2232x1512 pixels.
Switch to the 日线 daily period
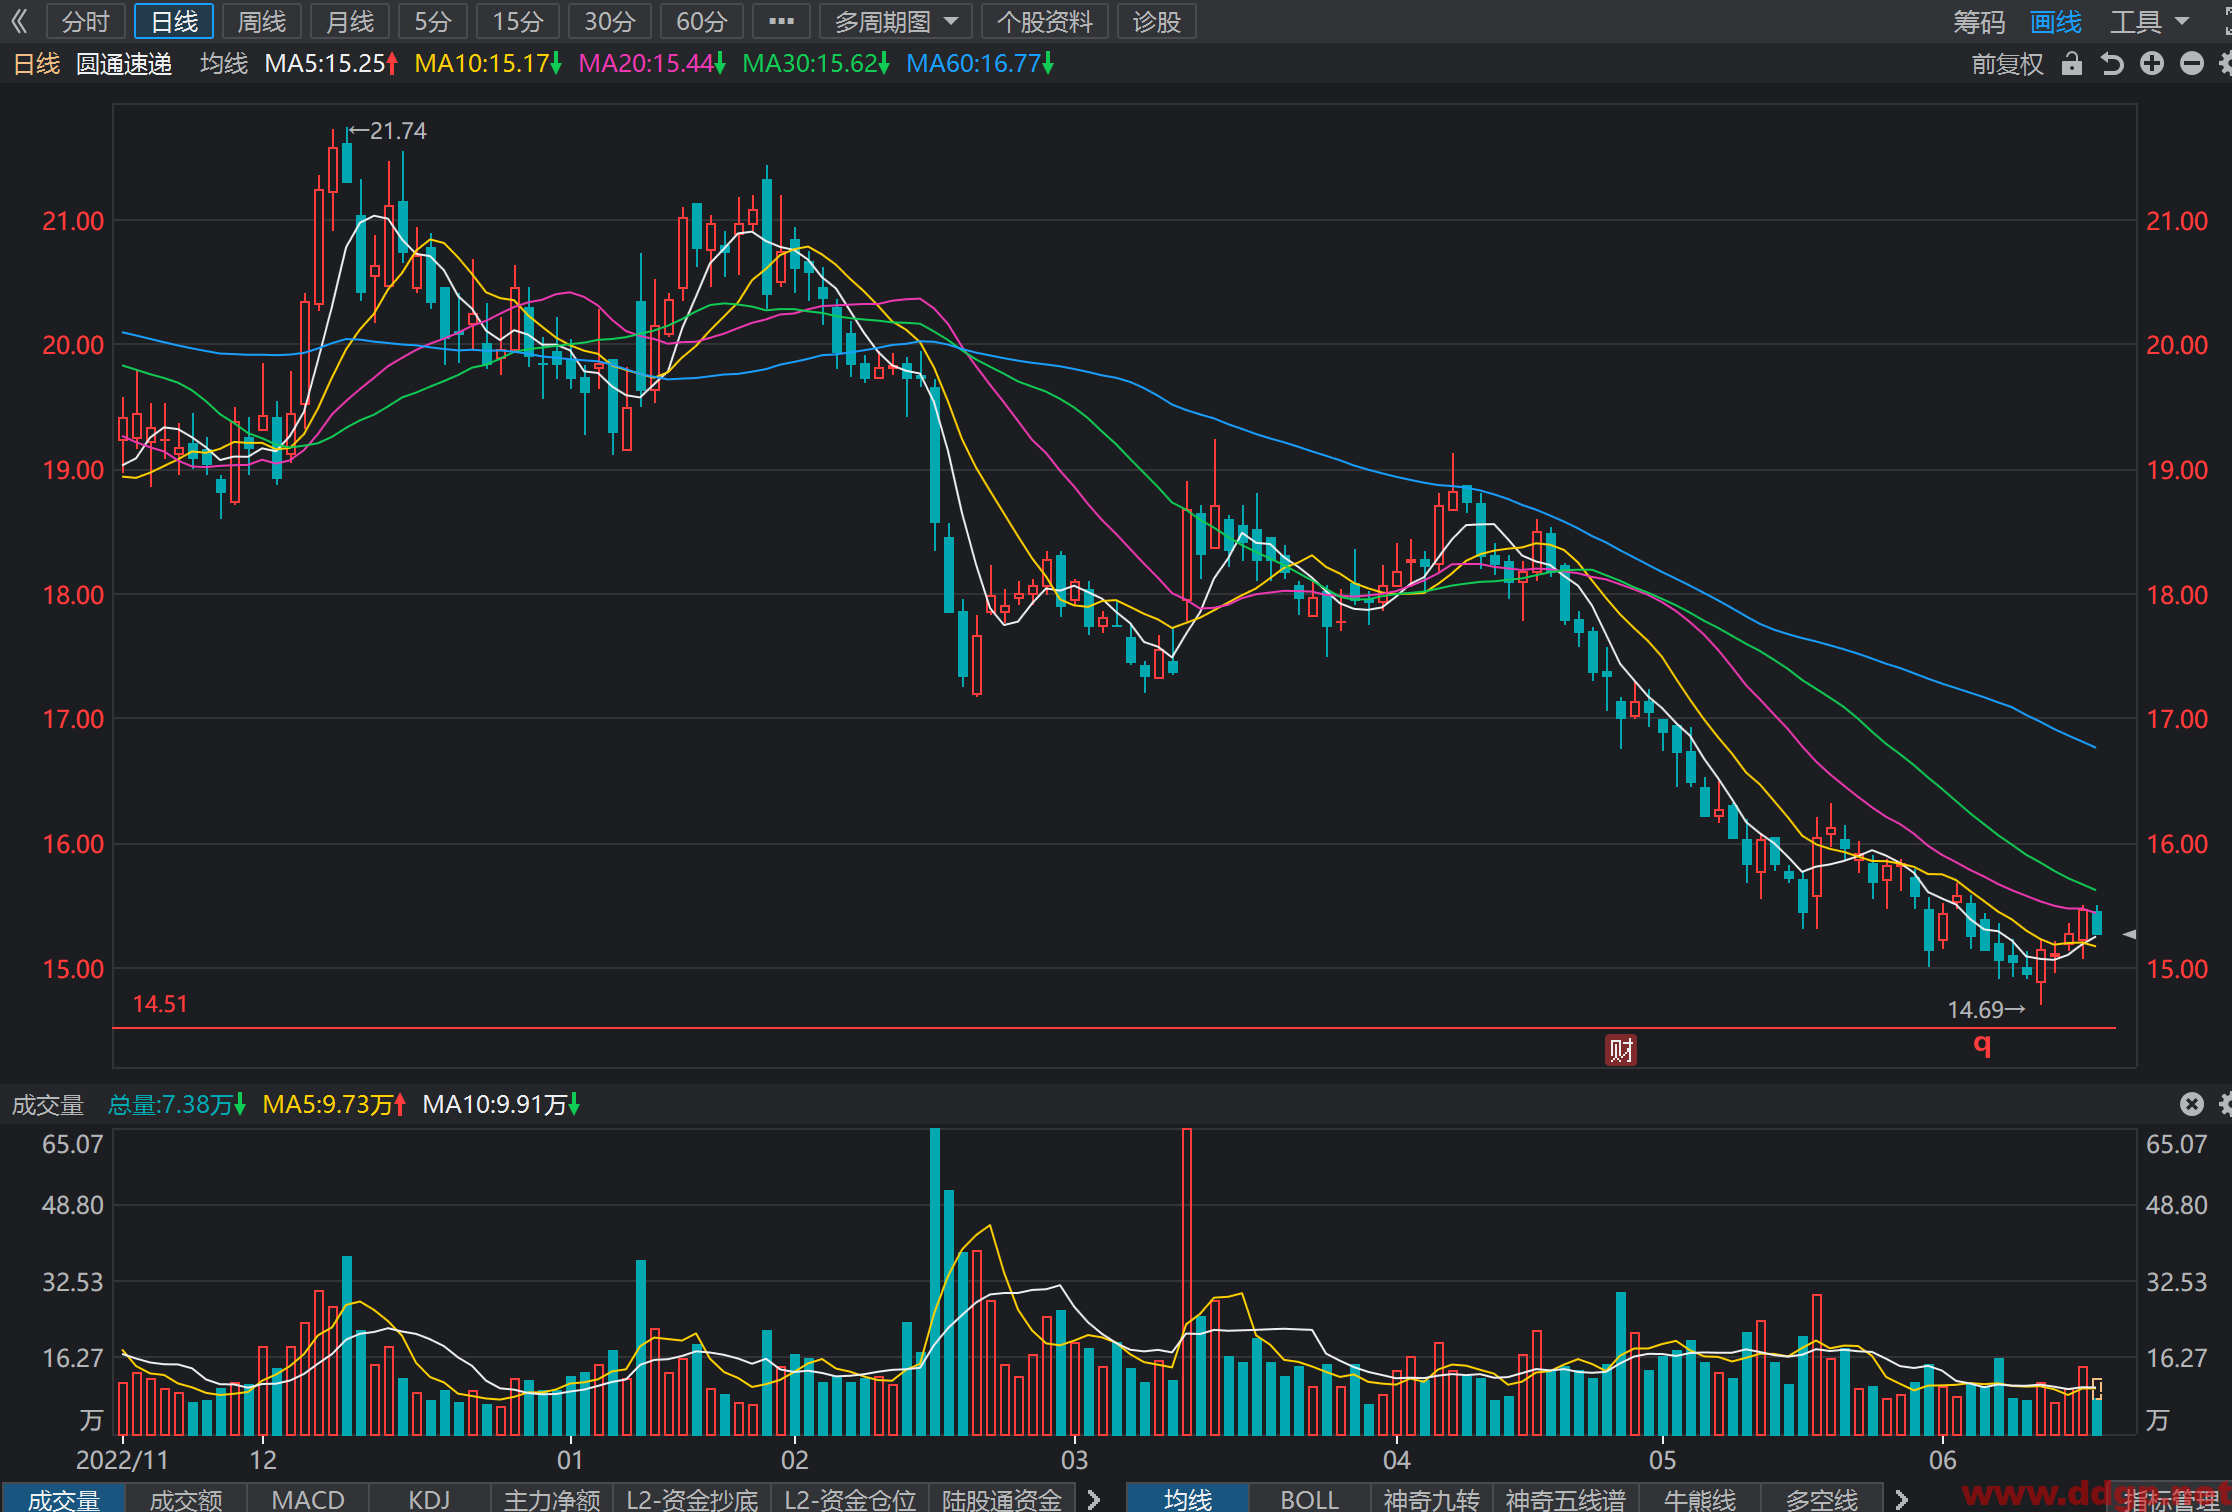pos(174,21)
